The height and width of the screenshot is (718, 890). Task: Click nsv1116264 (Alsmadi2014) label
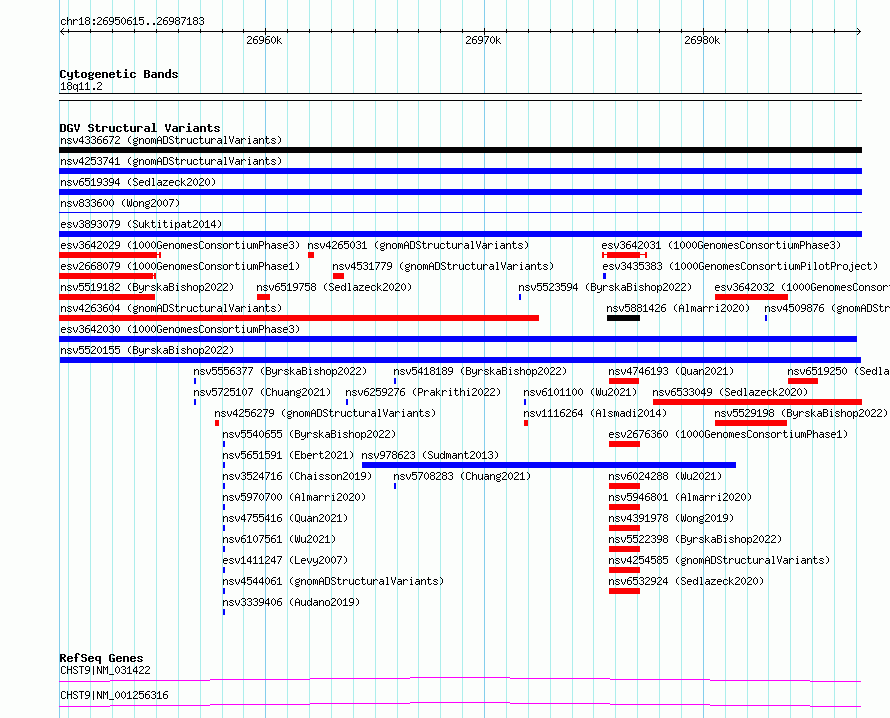595,413
